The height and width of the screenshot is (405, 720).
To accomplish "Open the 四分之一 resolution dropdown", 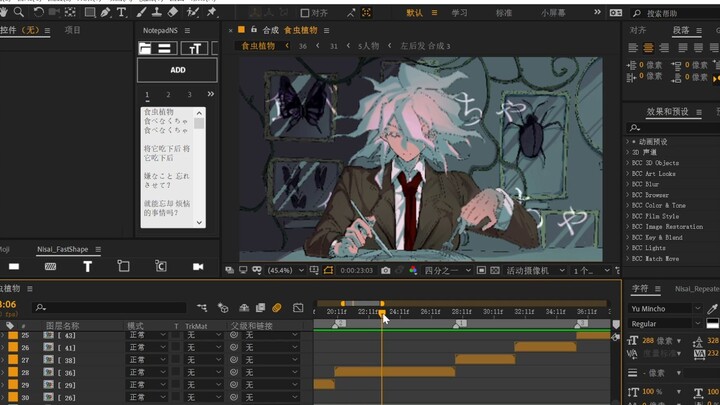I will point(447,270).
